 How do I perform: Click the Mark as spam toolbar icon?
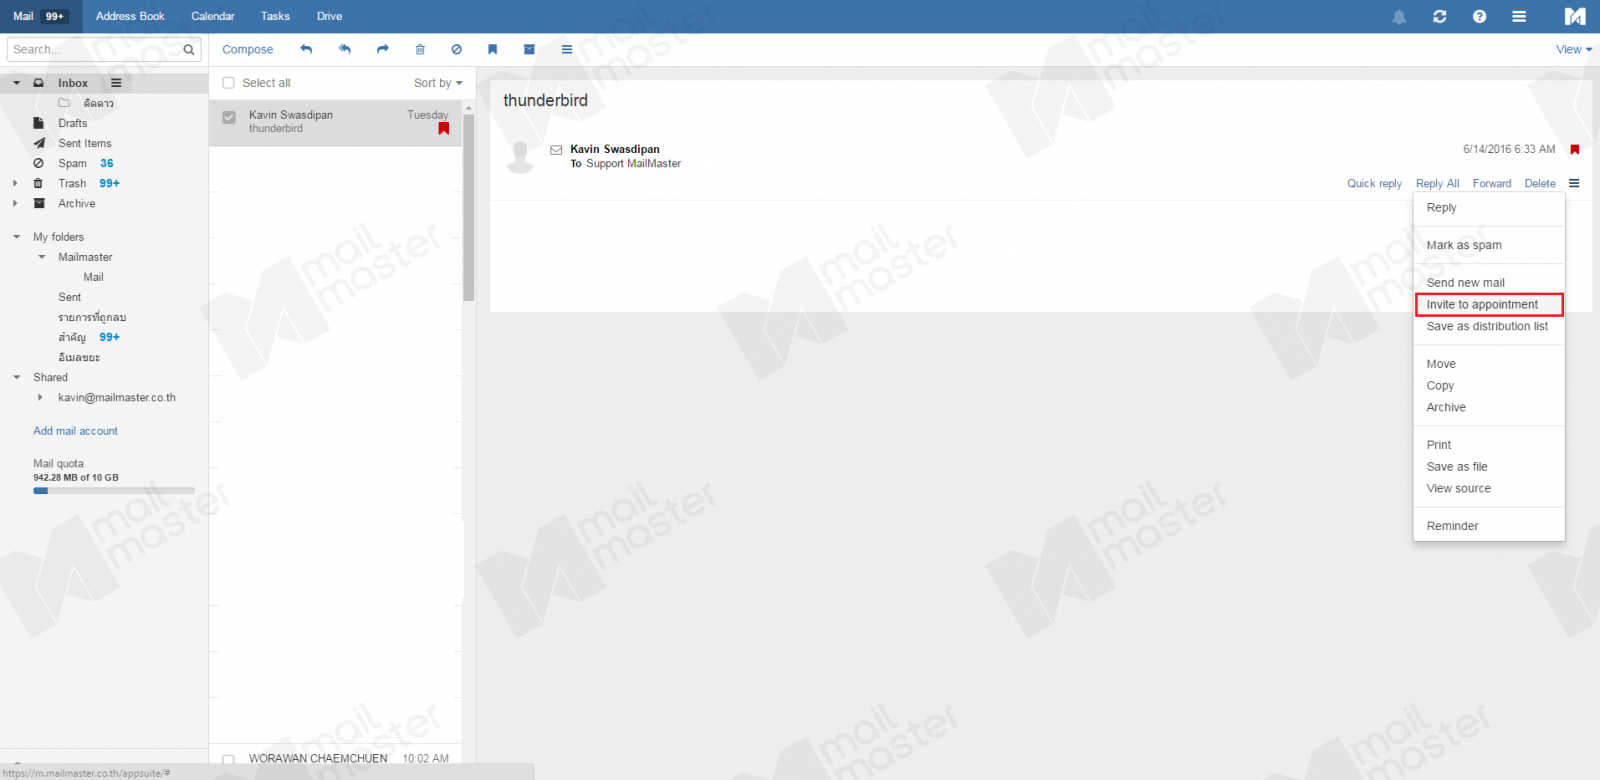tap(456, 49)
